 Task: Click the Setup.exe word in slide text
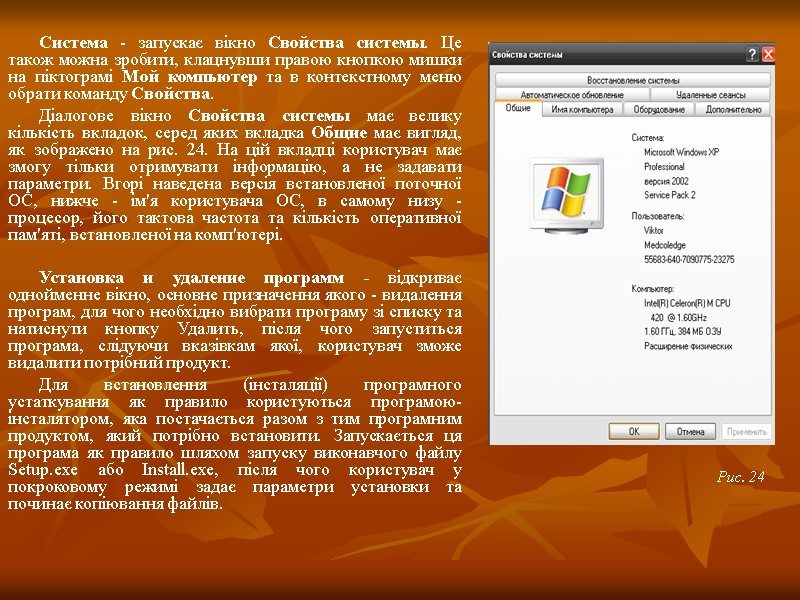point(43,469)
